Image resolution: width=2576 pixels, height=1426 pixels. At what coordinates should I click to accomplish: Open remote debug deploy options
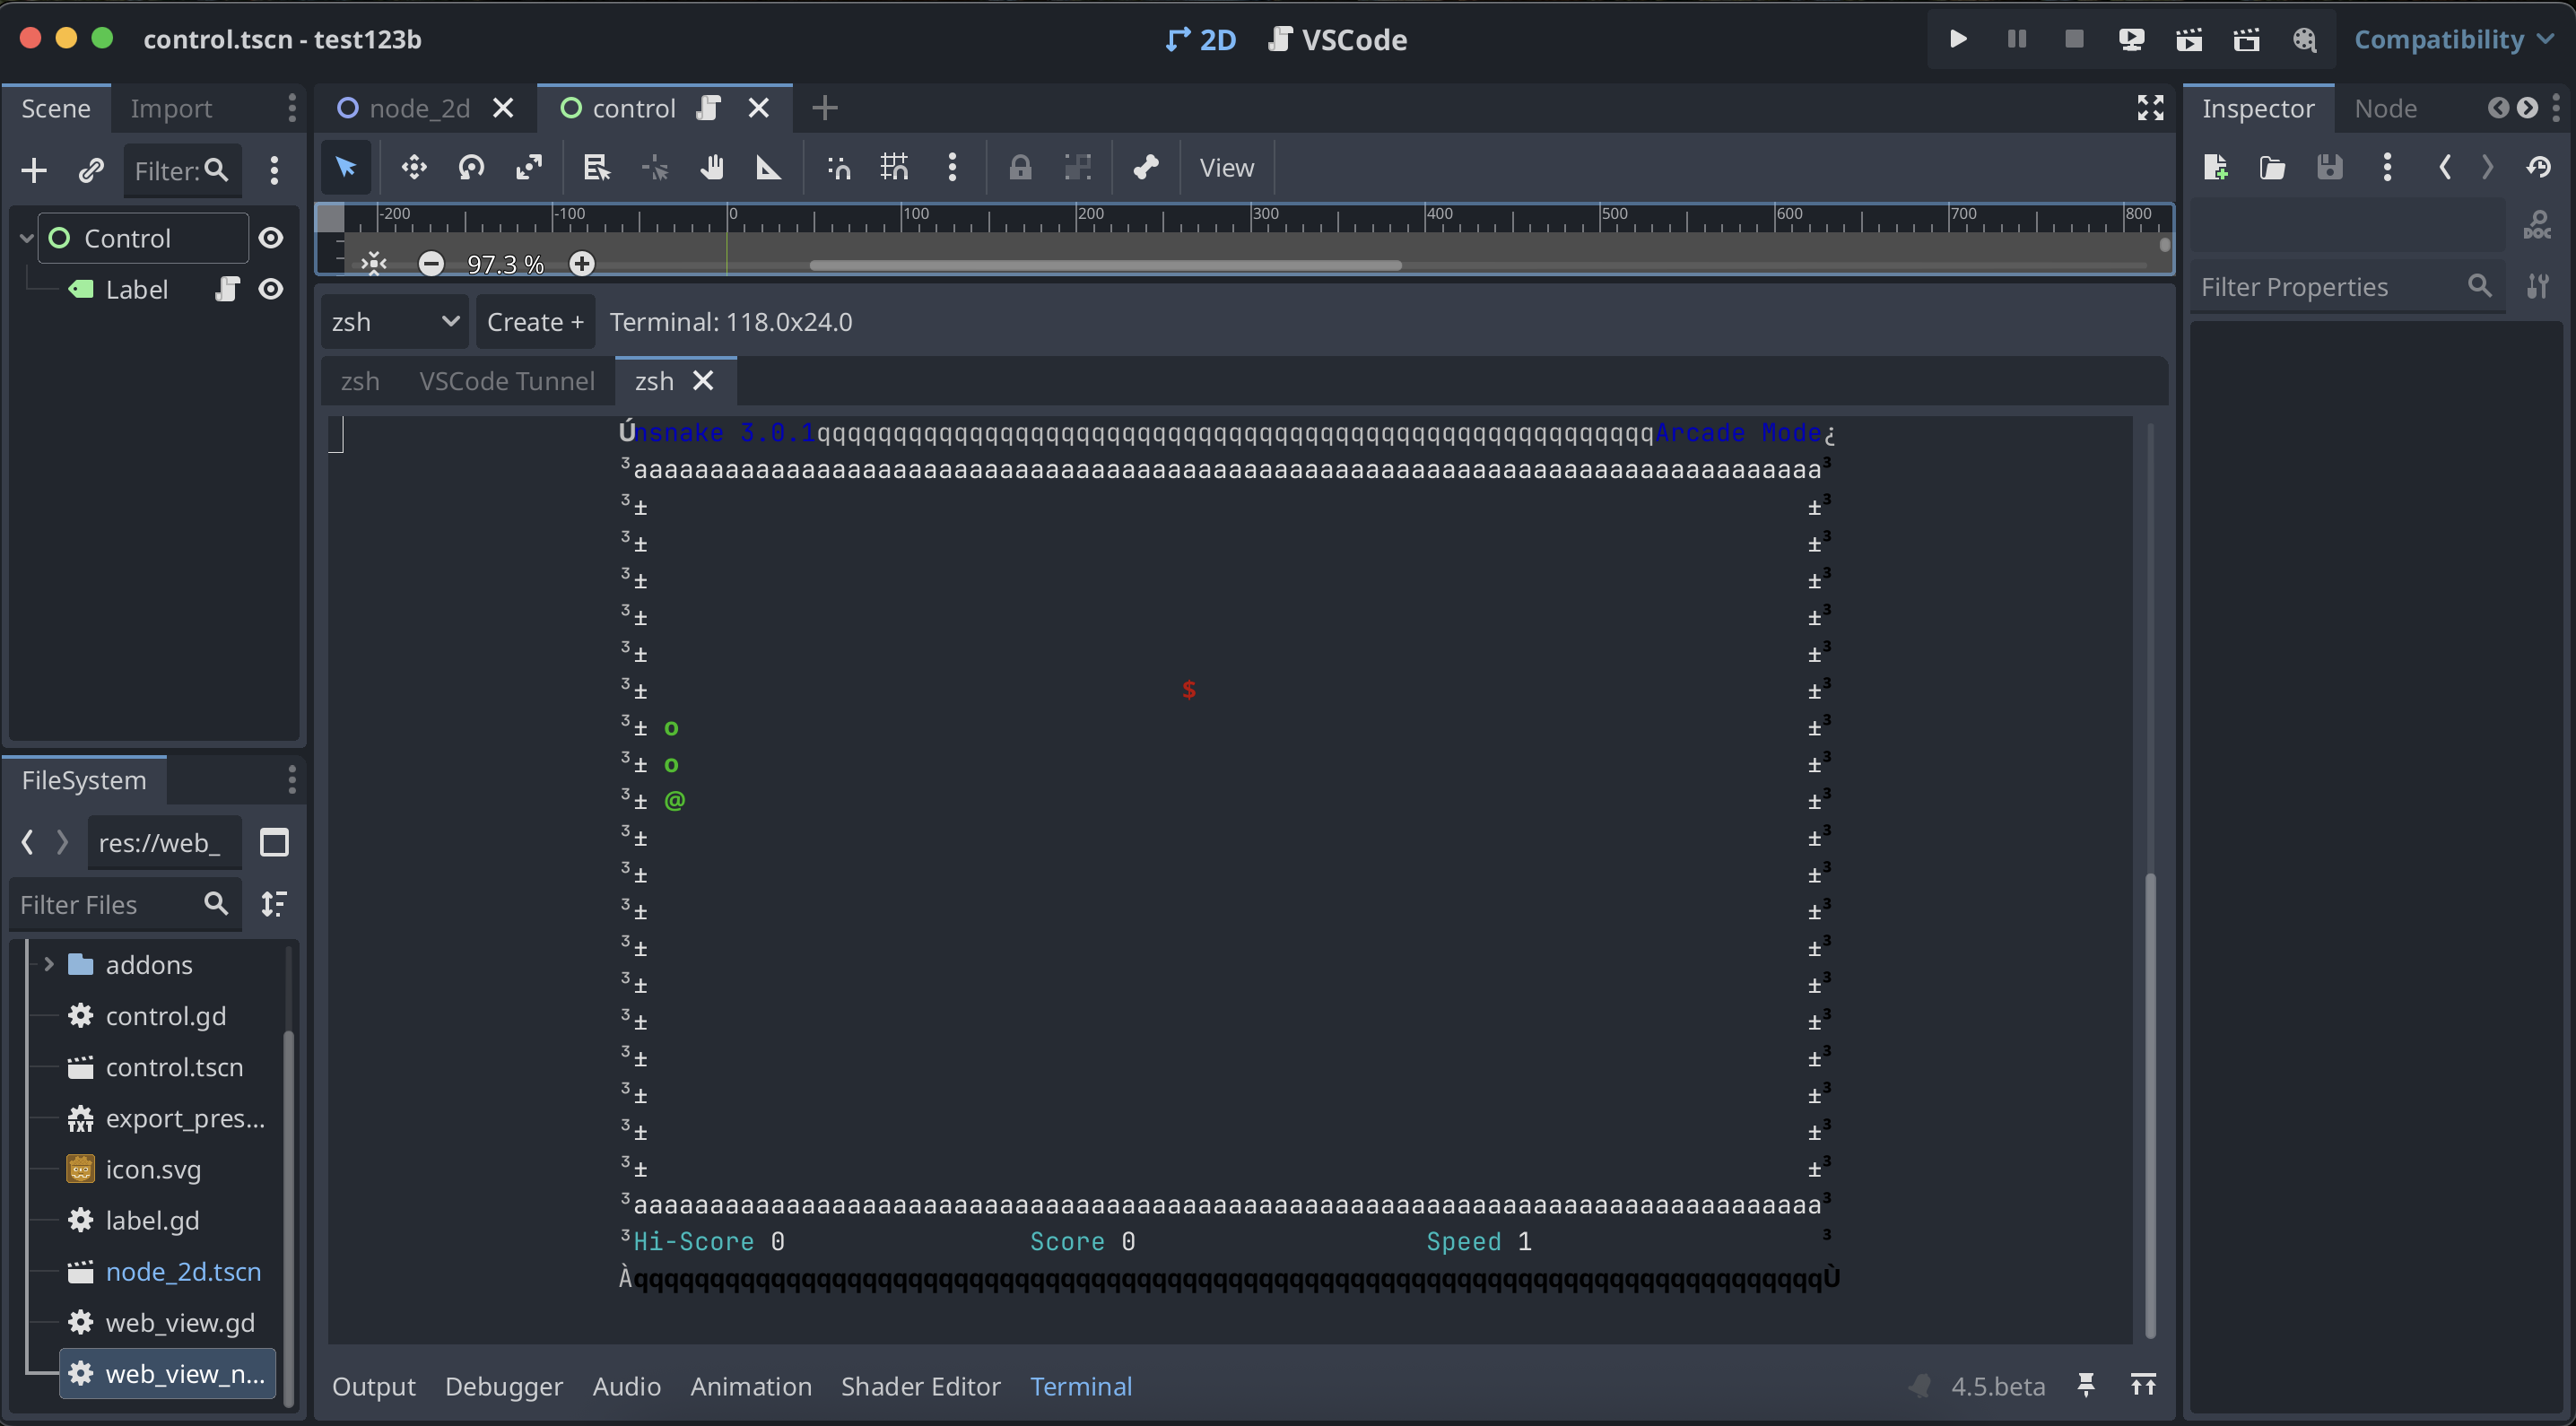pyautogui.click(x=2131, y=39)
